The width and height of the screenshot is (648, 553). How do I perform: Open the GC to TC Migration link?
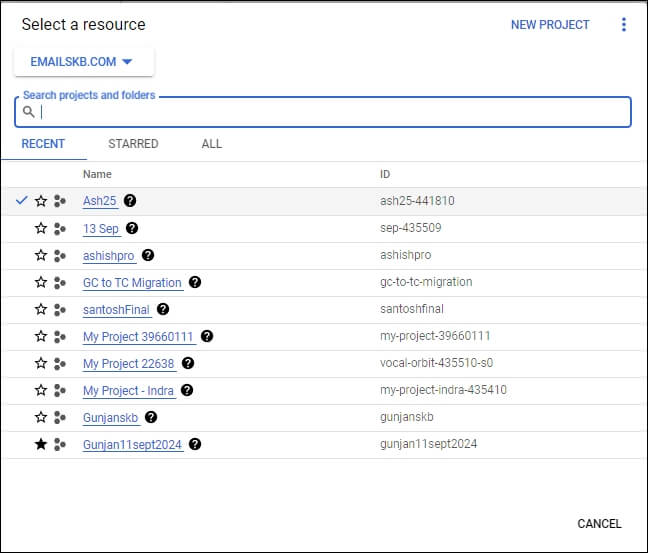coord(132,283)
